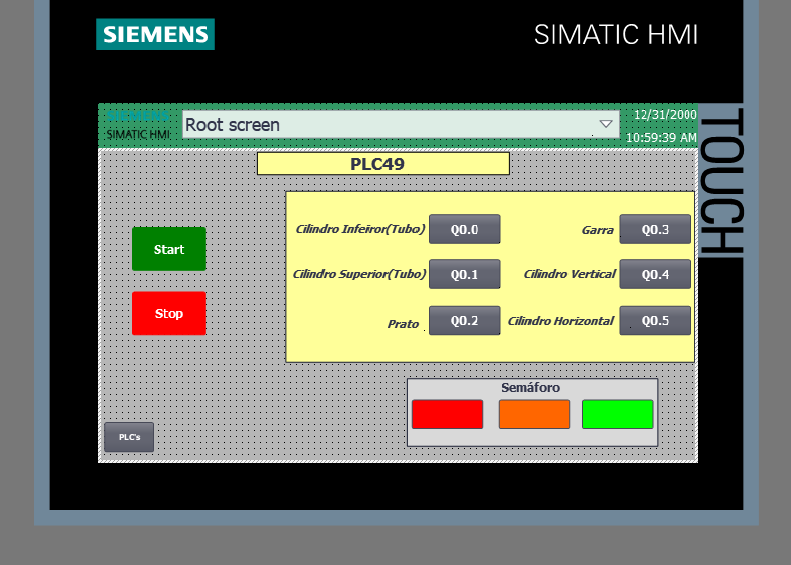Toggle output Q0.5 for Cilindro Horizontal
The image size is (791, 565).
tap(655, 320)
